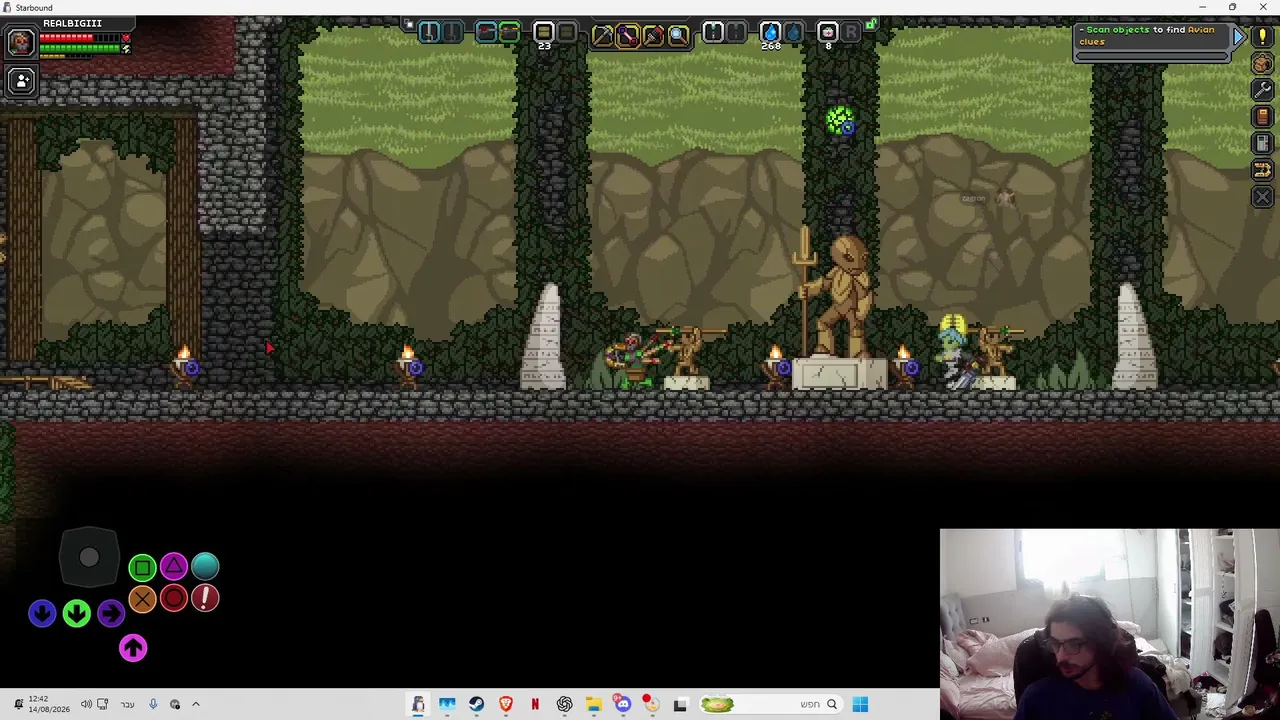
Task: Select the magnifying glass inspect tool
Action: 678,34
